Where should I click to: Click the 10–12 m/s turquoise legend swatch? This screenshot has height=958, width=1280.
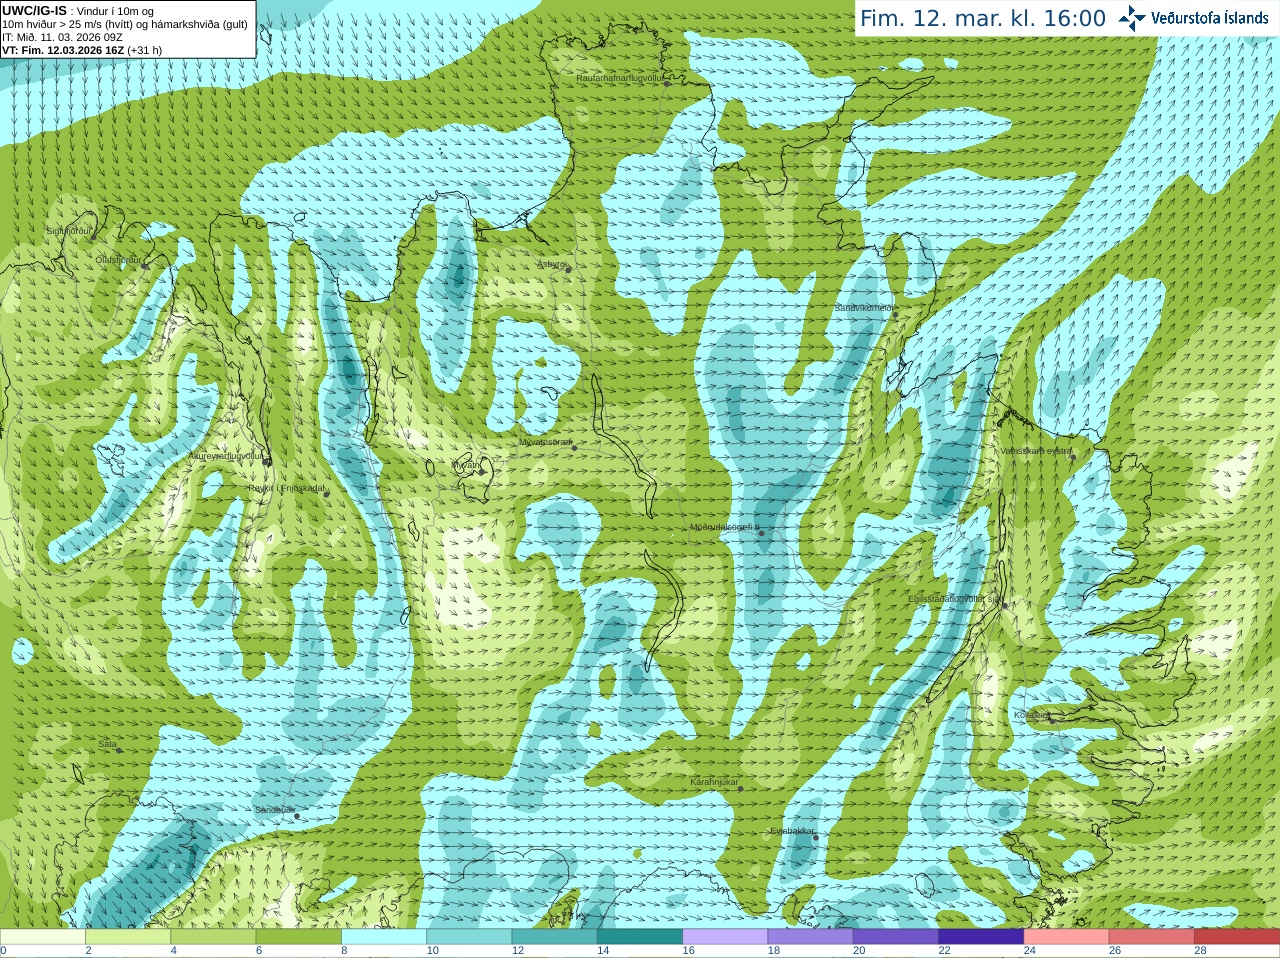469,937
